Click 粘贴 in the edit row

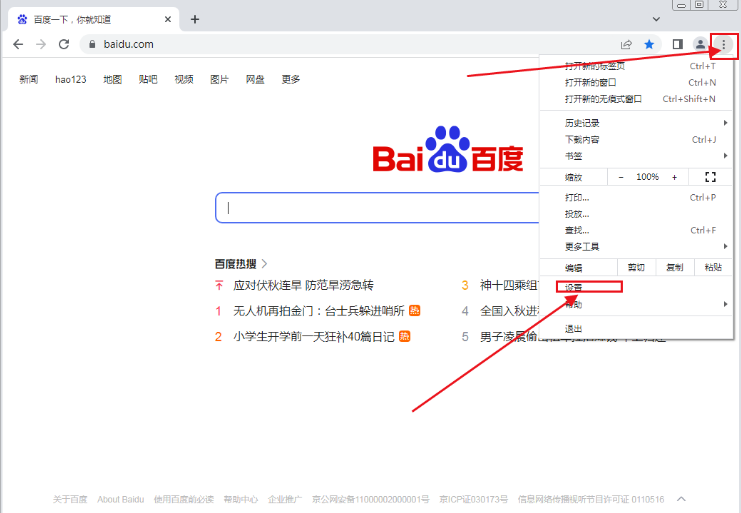pyautogui.click(x=713, y=267)
